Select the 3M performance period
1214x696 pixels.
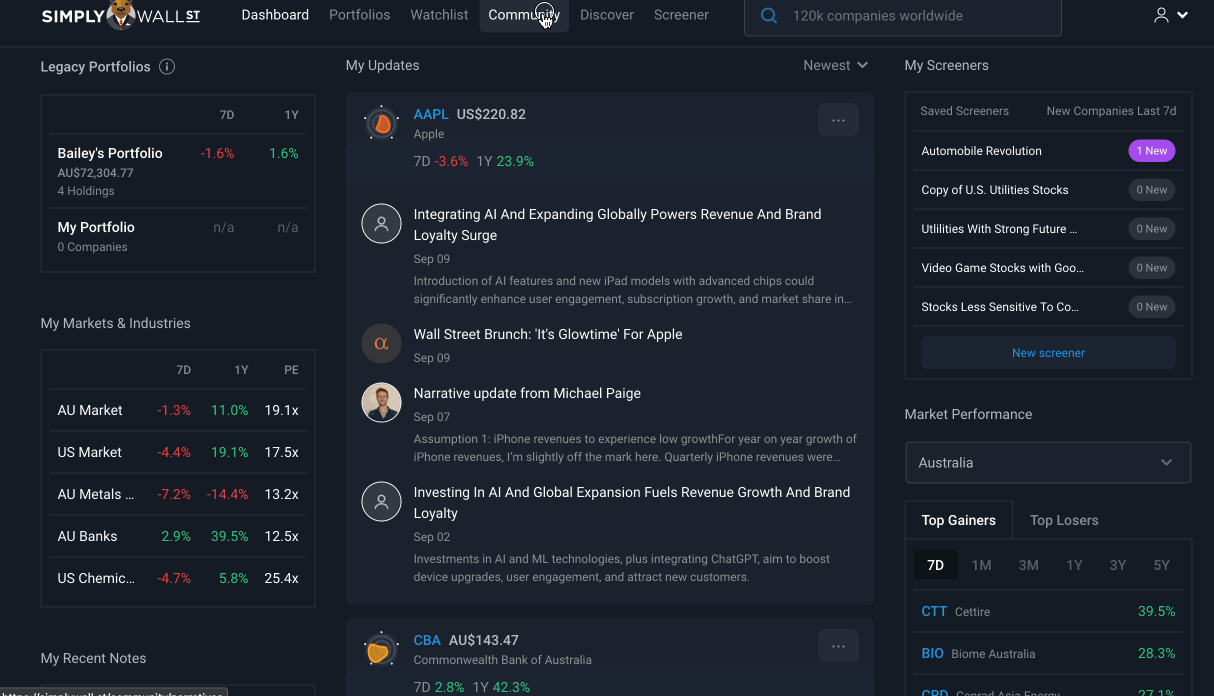click(x=1028, y=565)
